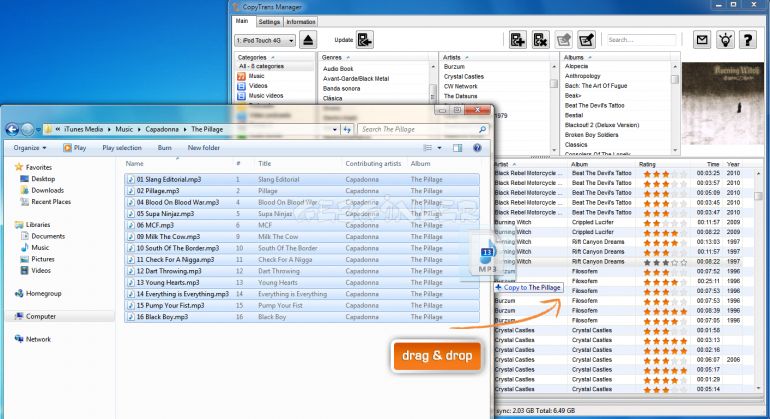This screenshot has width=770, height=419.
Task: Open the view options dropdown arrow in Explorer
Action: point(440,148)
